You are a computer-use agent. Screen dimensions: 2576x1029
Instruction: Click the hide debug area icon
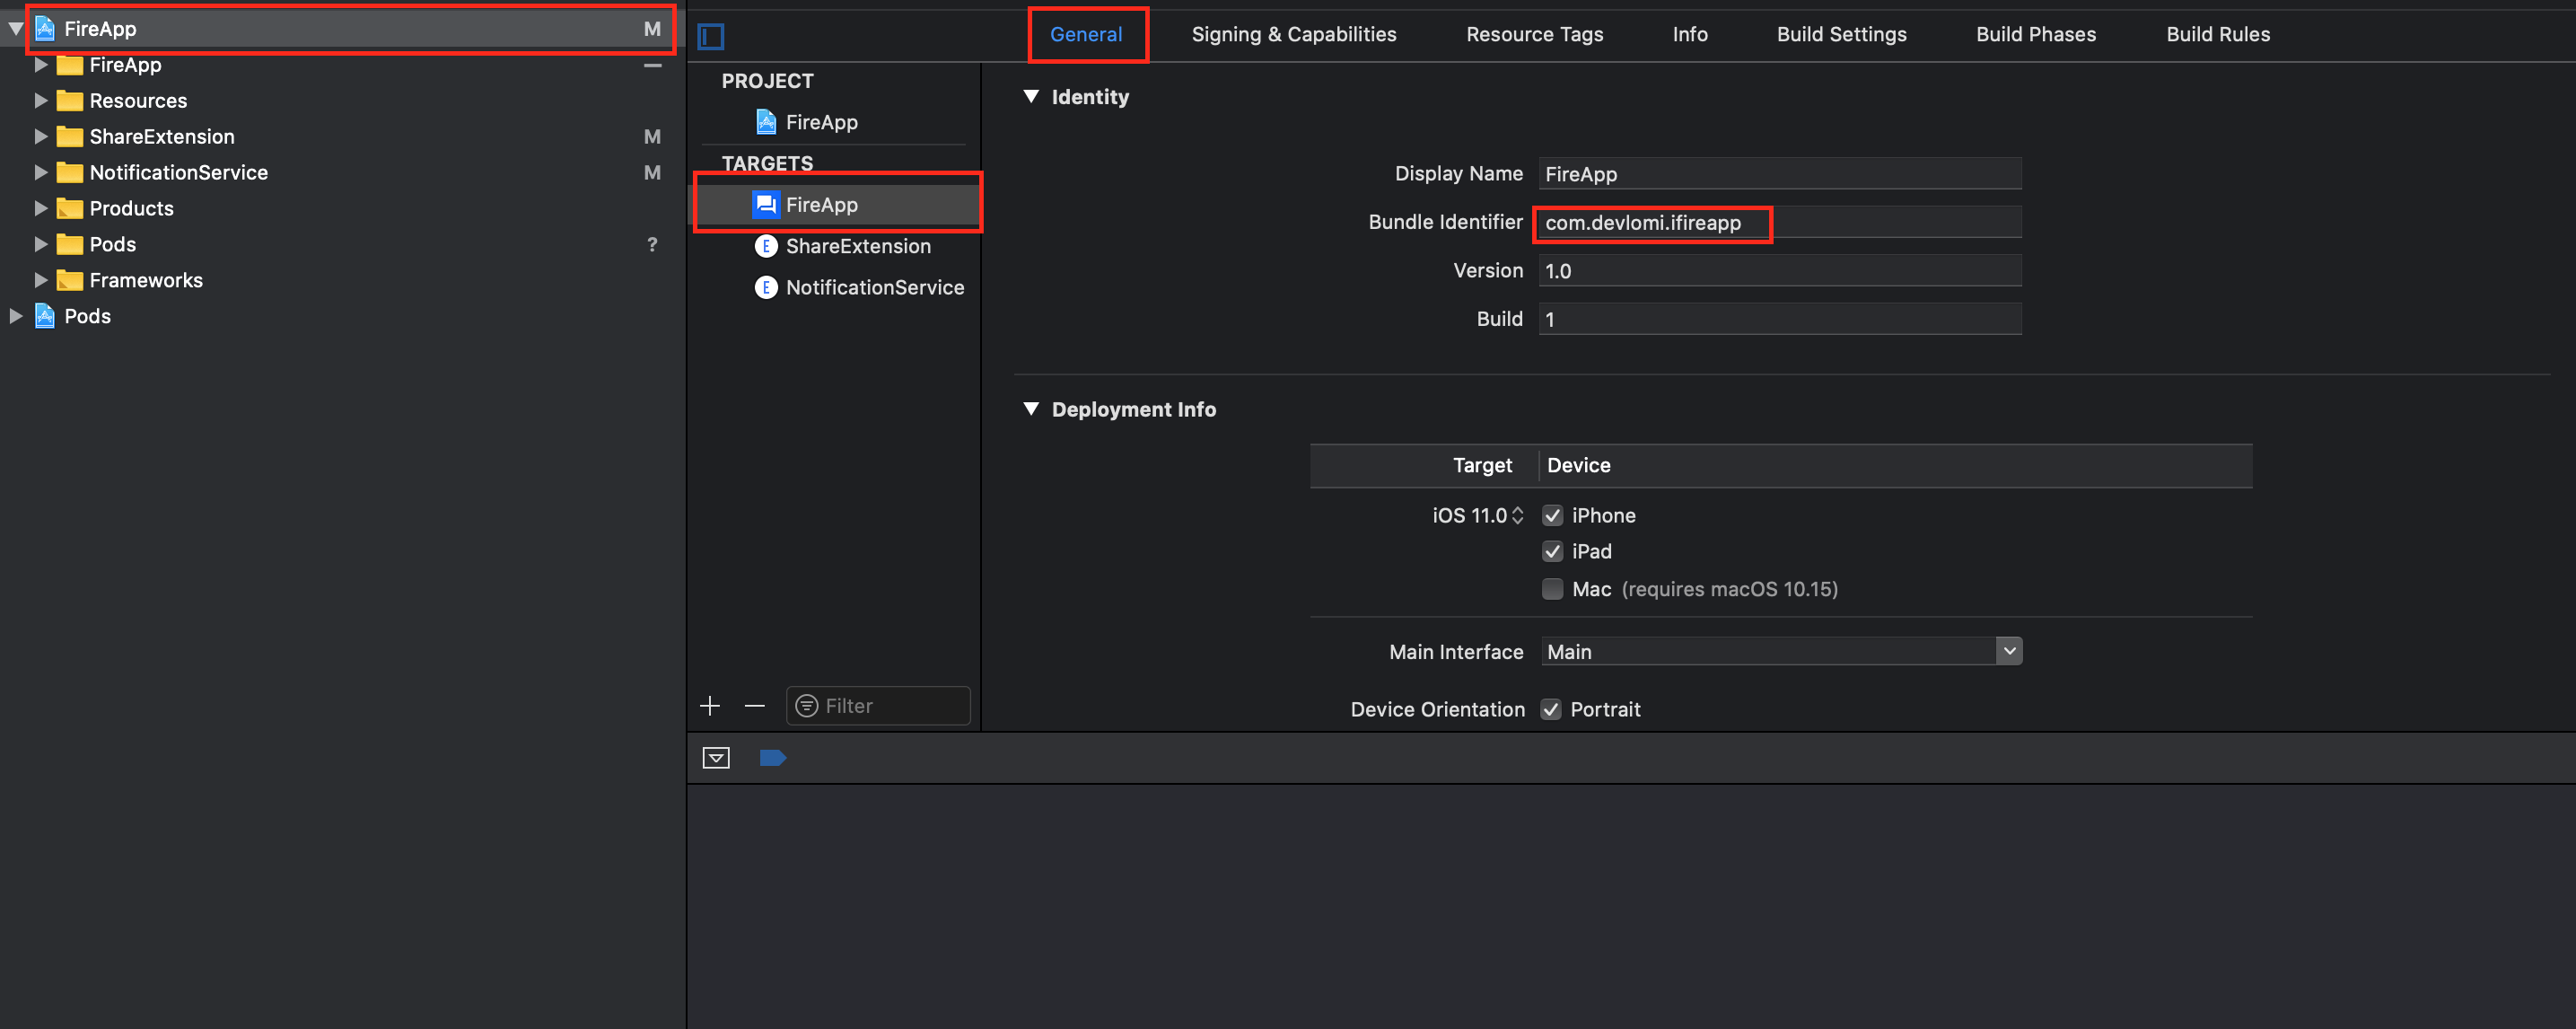716,758
